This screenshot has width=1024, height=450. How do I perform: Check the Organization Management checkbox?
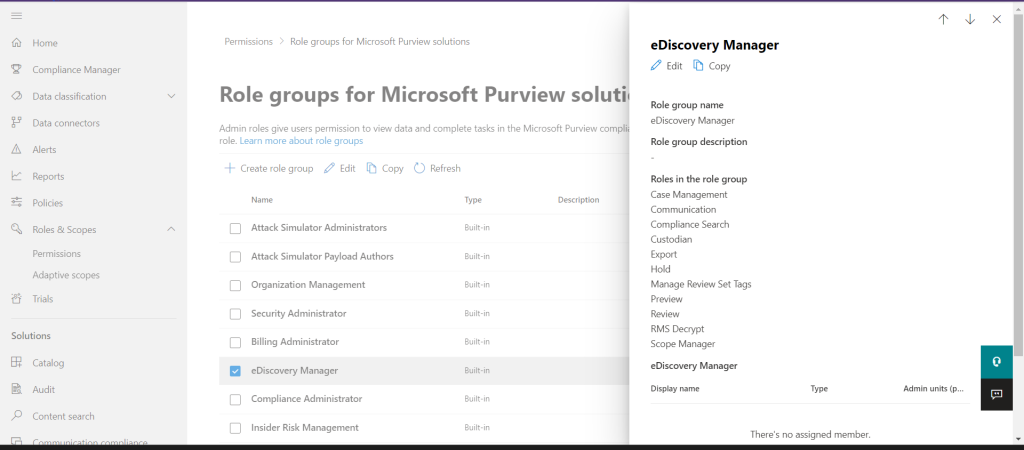[x=235, y=285]
